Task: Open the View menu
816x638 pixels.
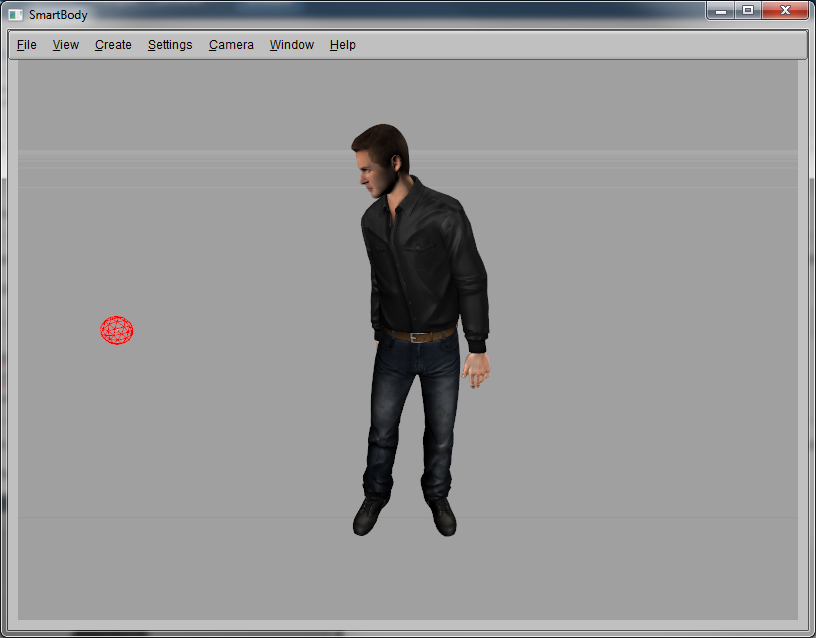Action: pos(66,45)
